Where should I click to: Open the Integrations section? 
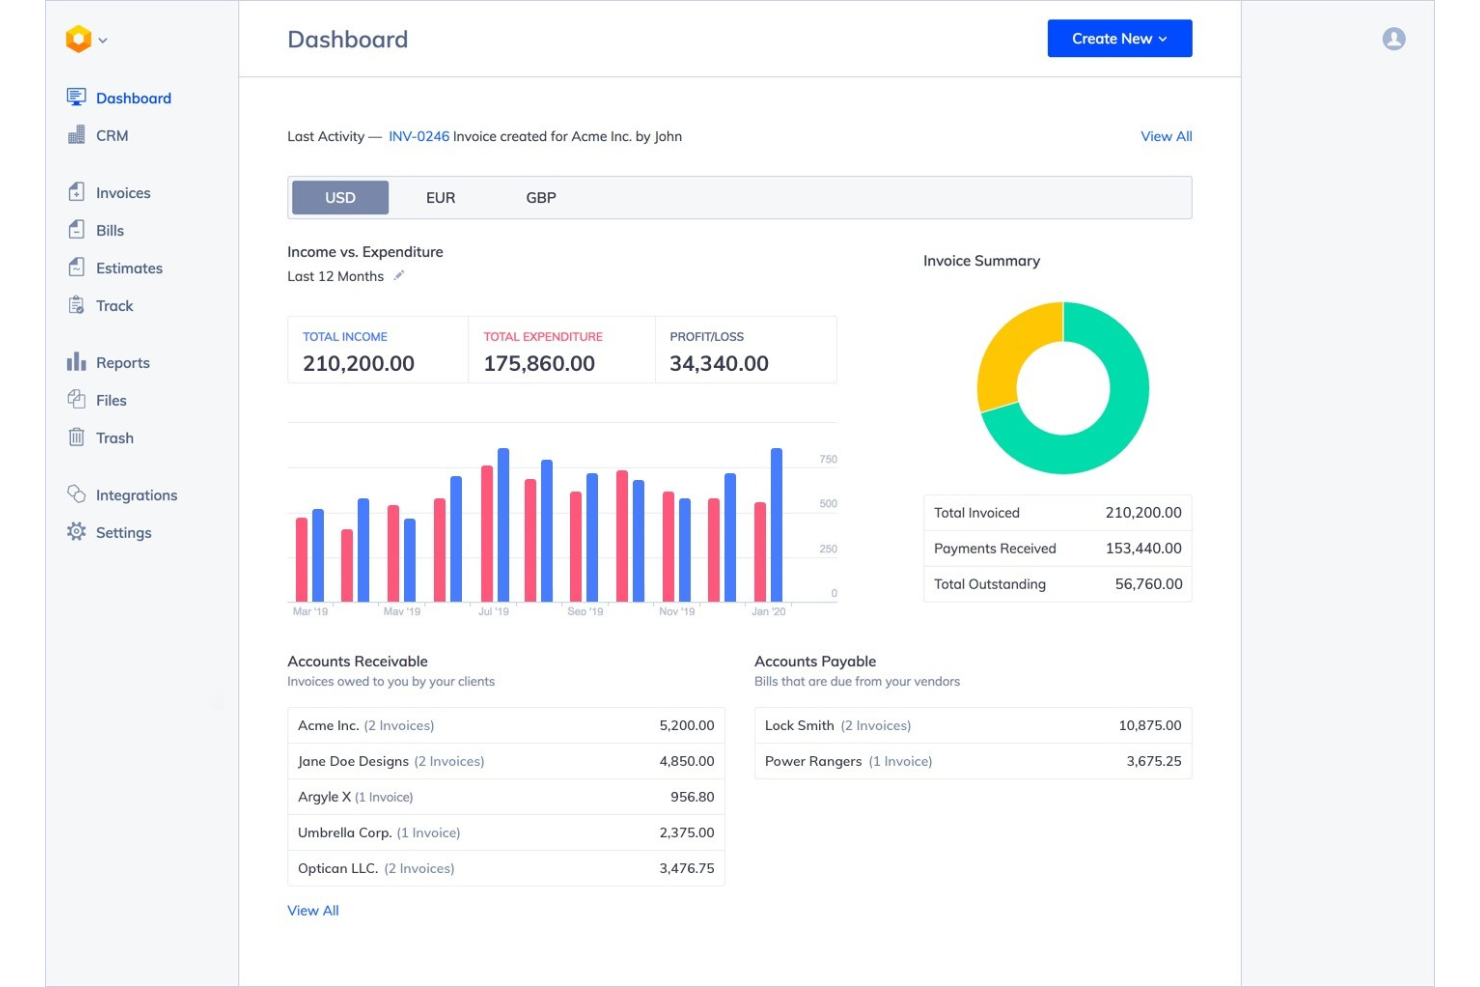[135, 495]
